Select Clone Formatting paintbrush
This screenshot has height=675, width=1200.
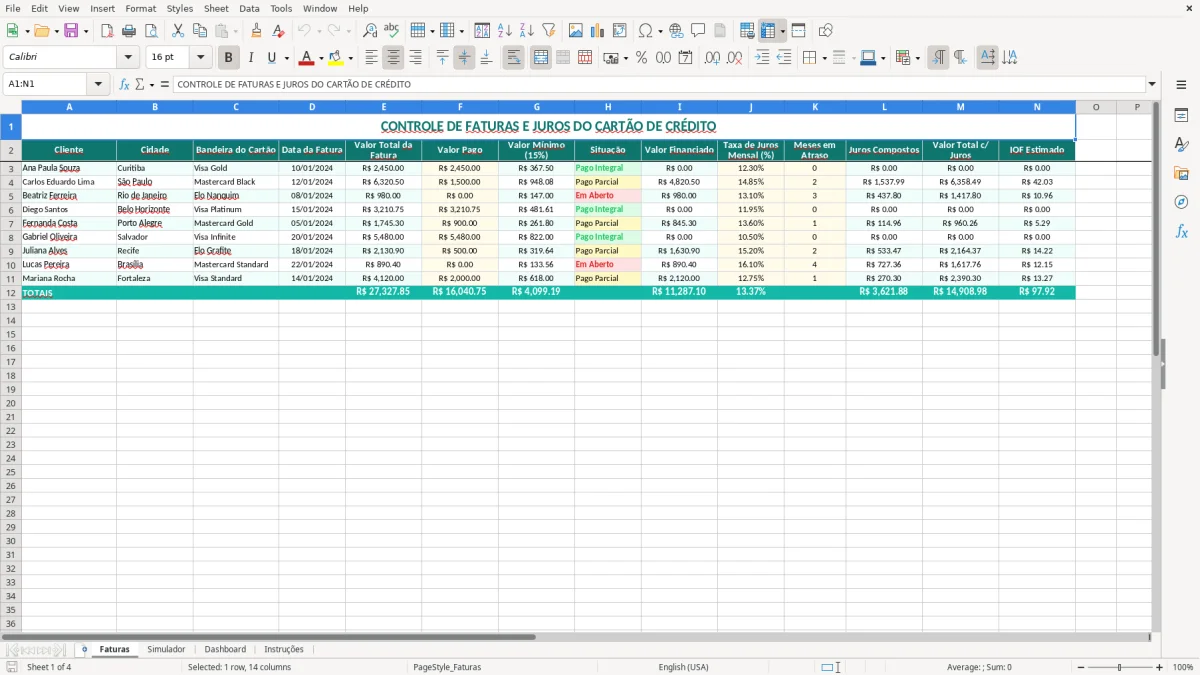tap(256, 31)
